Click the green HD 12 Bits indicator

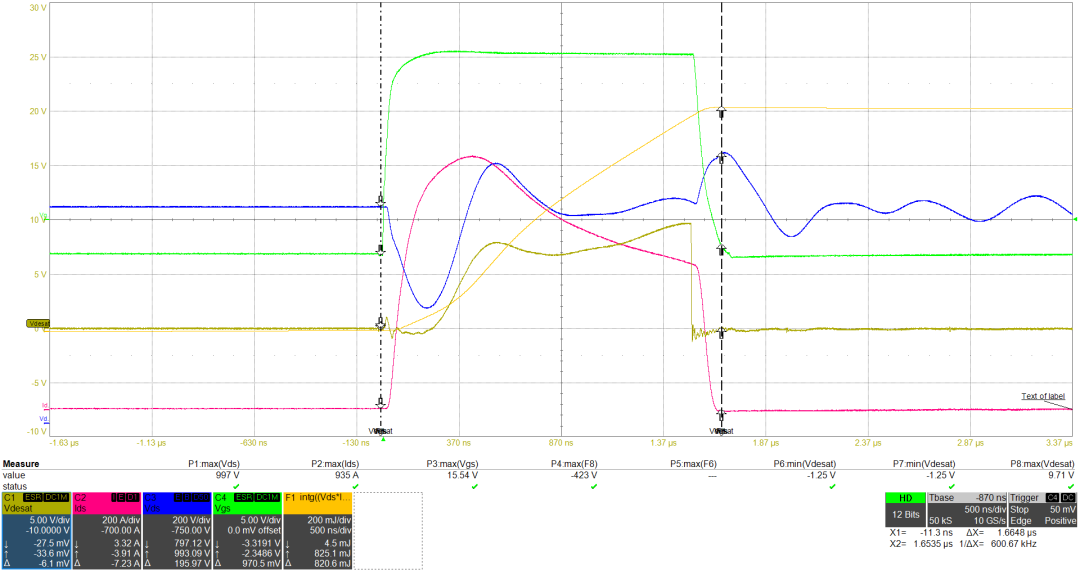coord(906,509)
